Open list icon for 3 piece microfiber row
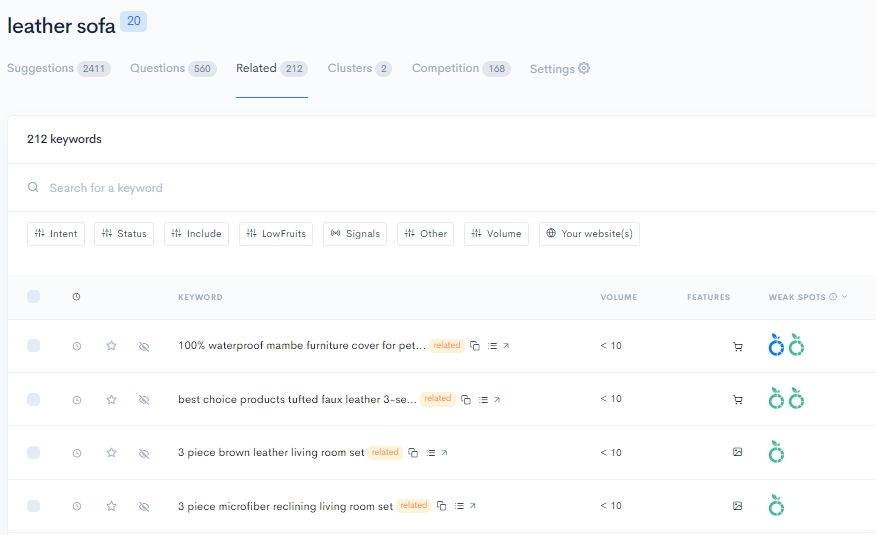 (459, 505)
